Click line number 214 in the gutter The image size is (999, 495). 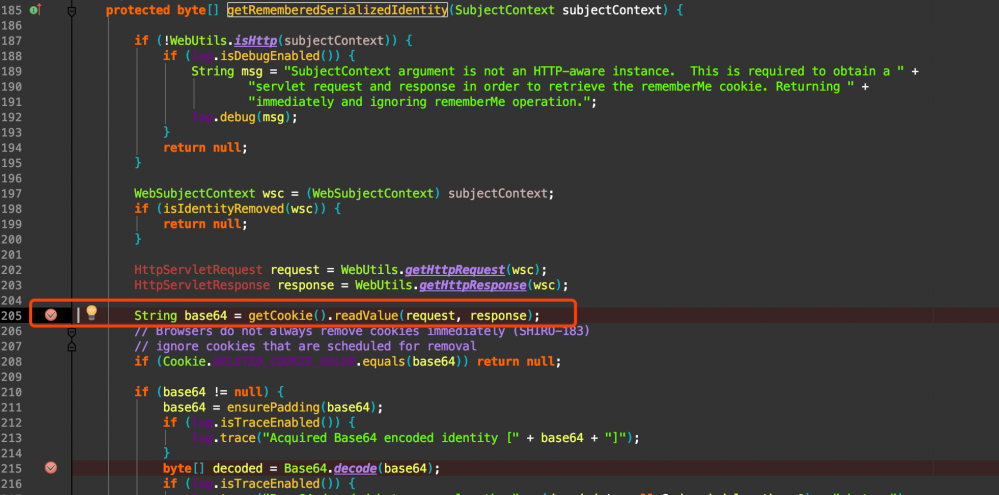point(11,453)
